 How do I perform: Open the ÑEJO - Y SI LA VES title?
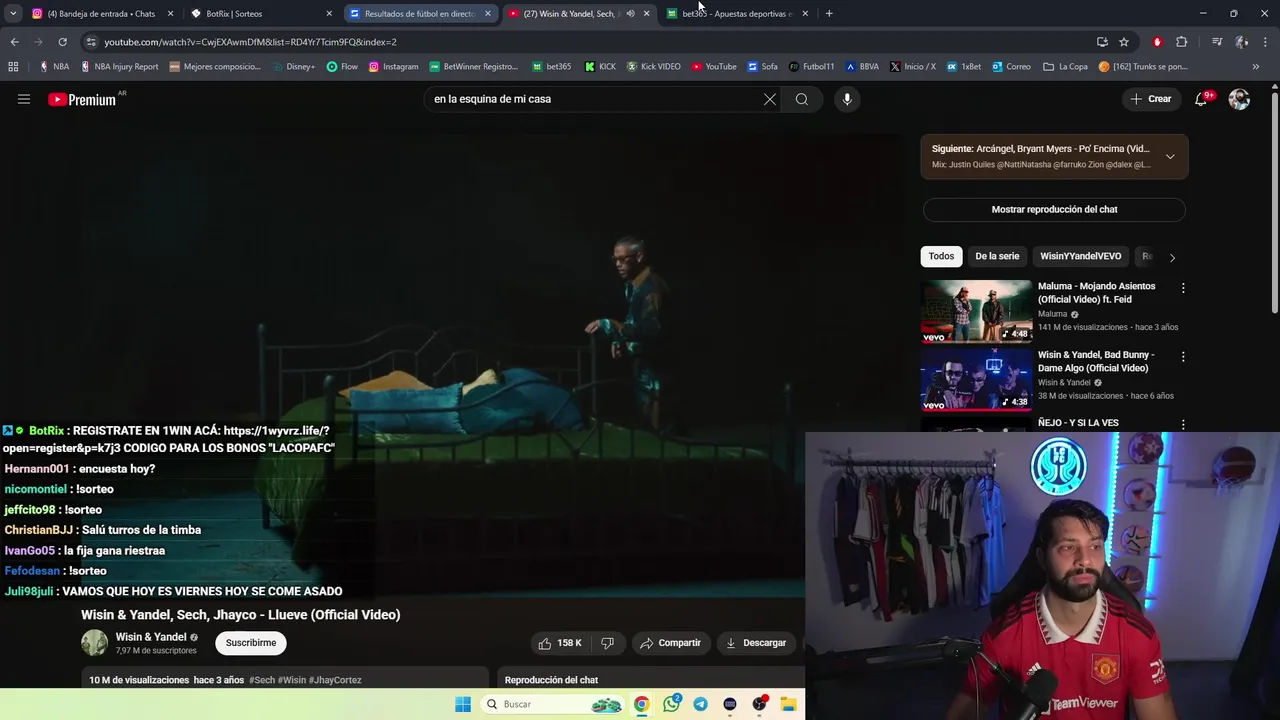(1078, 423)
